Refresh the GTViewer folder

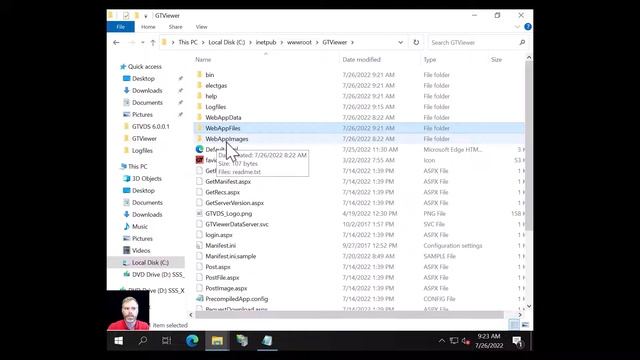(416, 42)
